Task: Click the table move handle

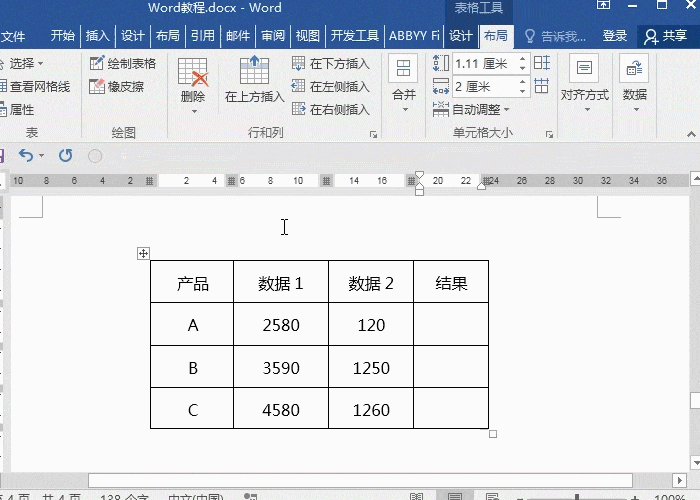Action: (143, 254)
